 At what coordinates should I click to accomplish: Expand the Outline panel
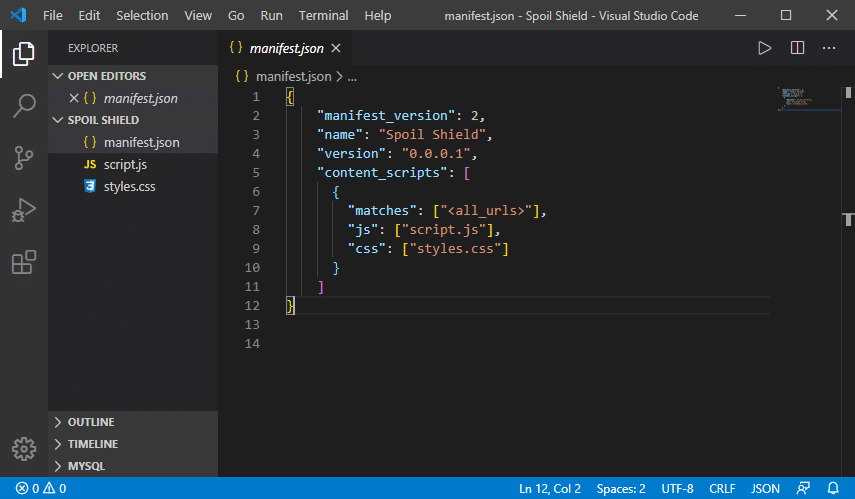pyautogui.click(x=133, y=422)
